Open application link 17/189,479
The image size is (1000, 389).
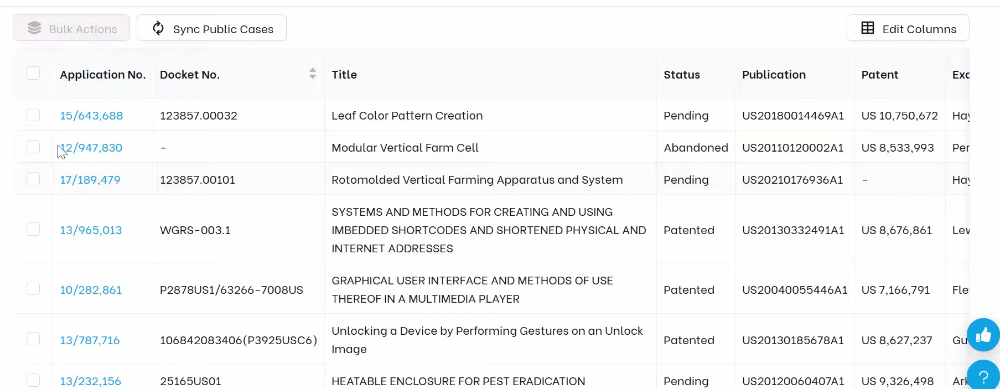90,180
